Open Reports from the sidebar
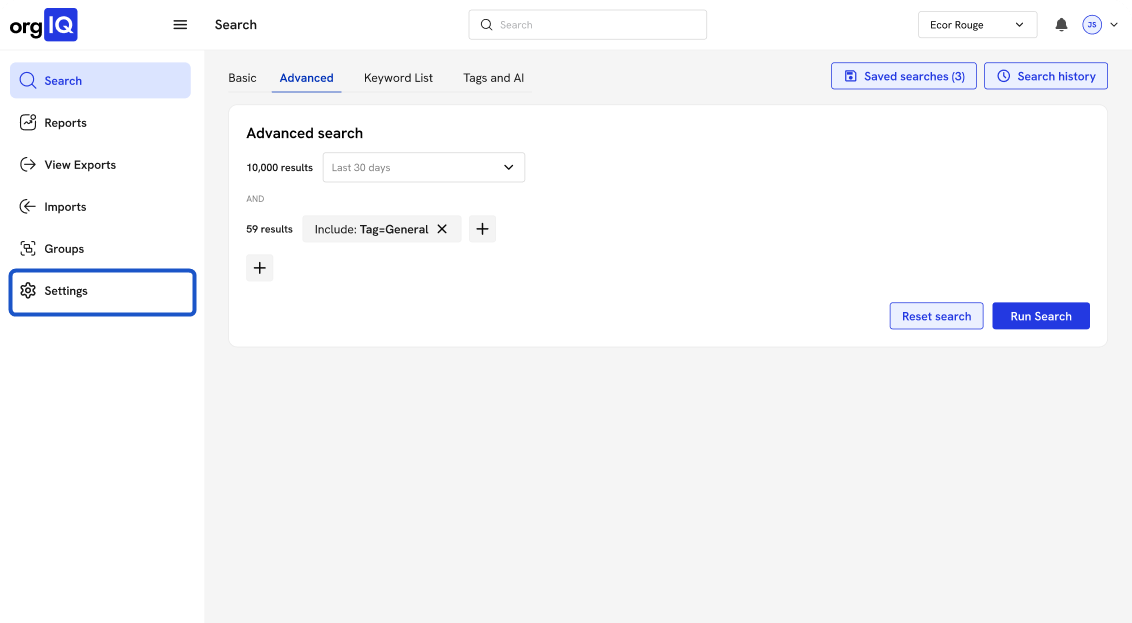This screenshot has width=1132, height=623. point(65,123)
